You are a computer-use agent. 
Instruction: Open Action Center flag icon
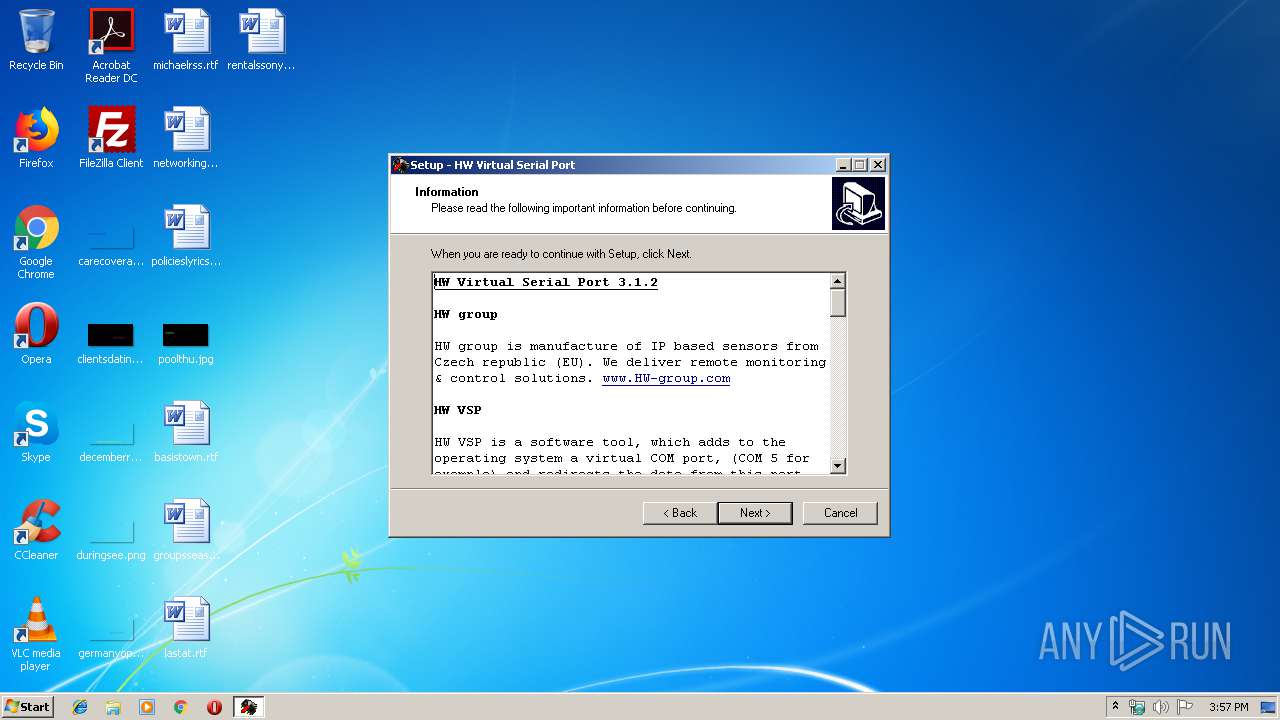1185,707
